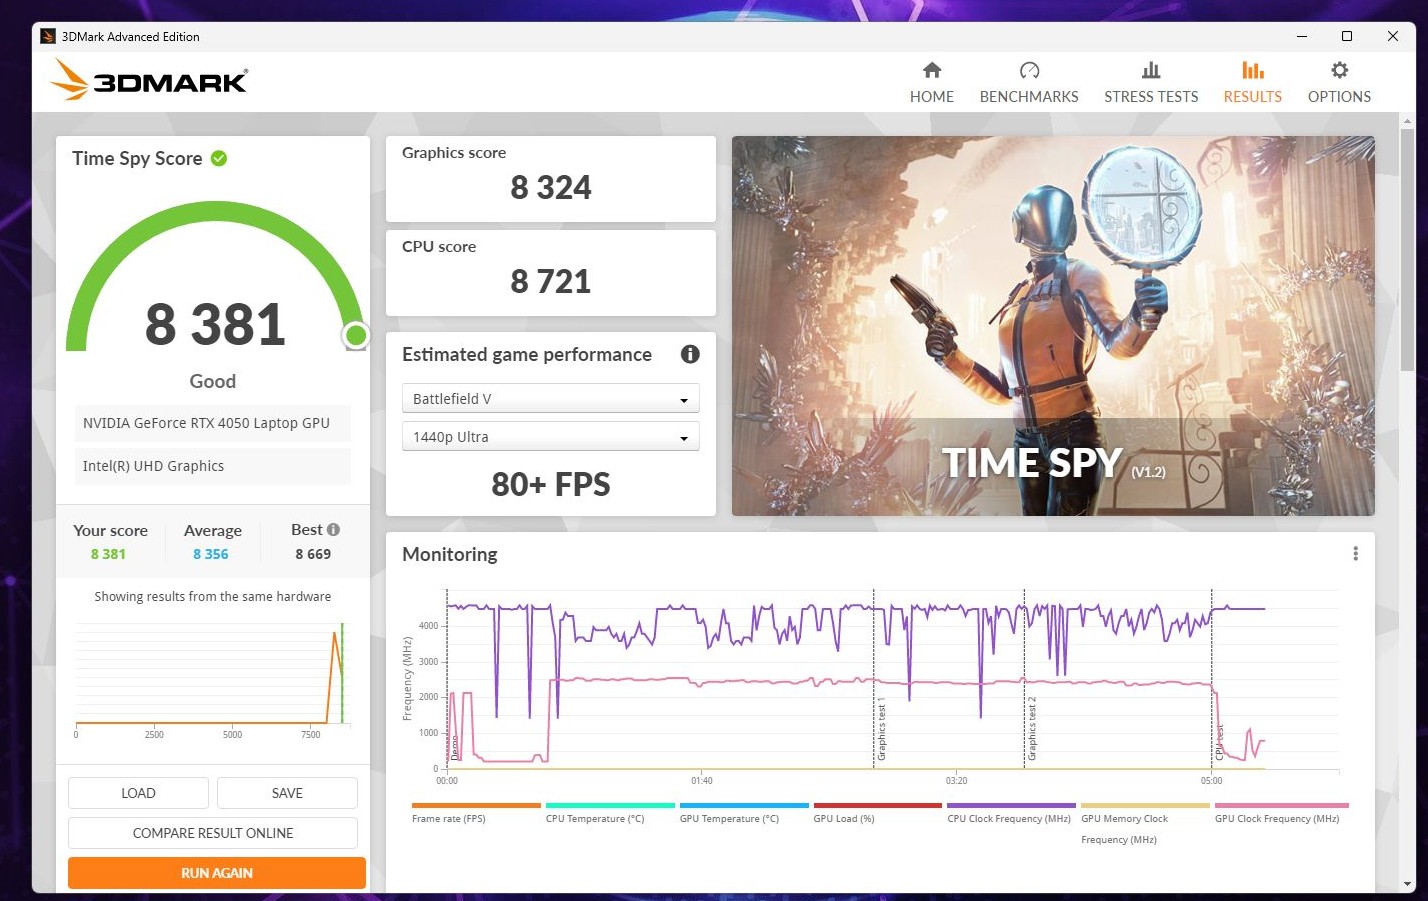Open the Benchmarks gauge icon
Image resolution: width=1428 pixels, height=901 pixels.
1029,71
